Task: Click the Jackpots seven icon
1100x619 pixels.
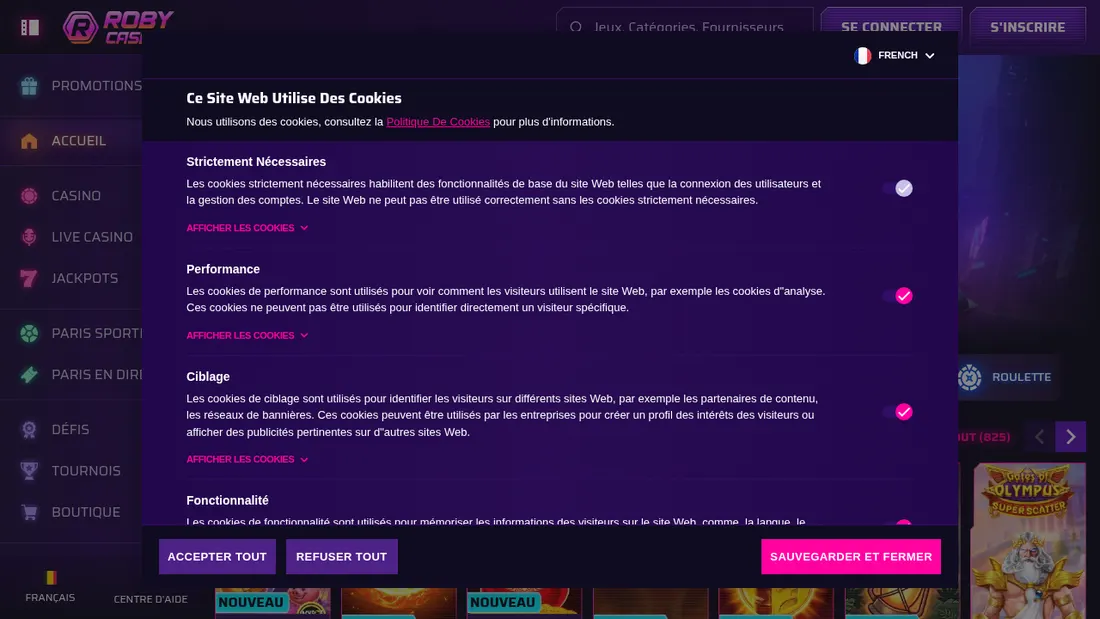Action: coord(29,279)
